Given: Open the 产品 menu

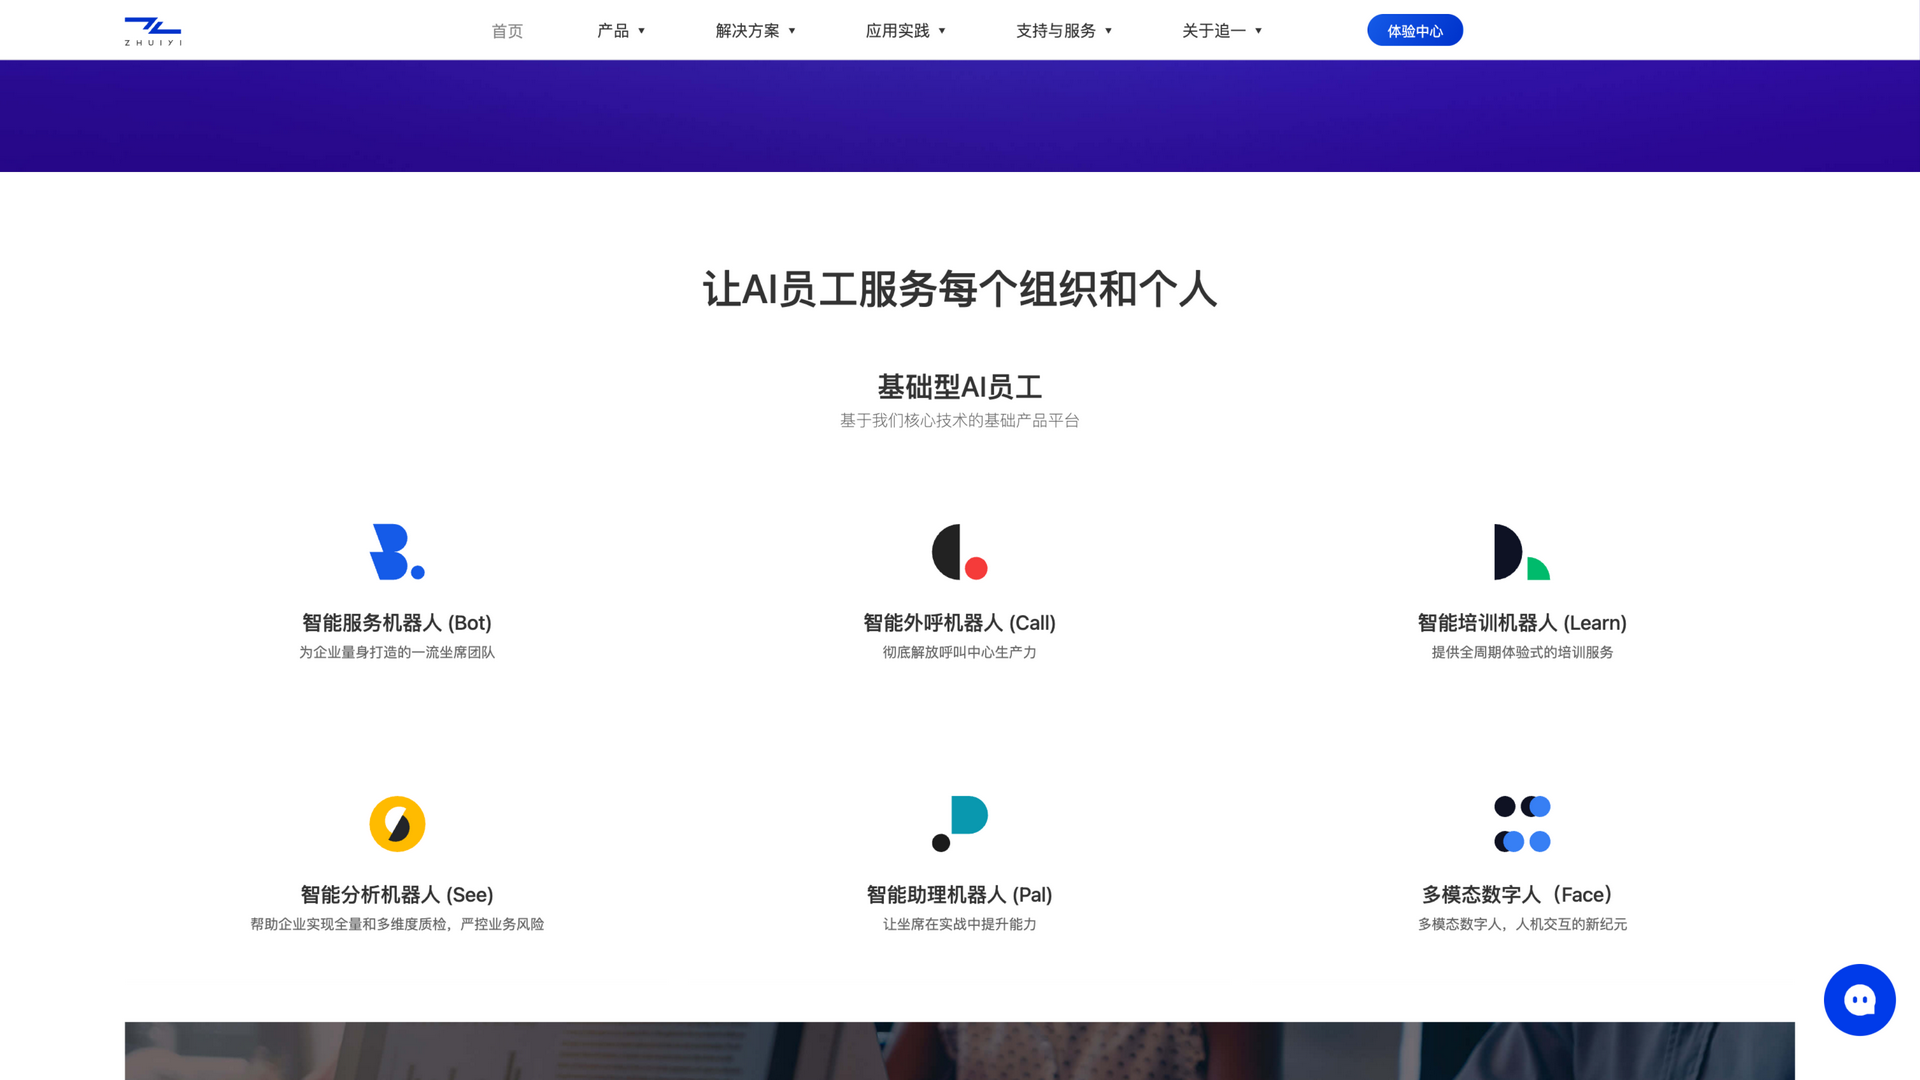Looking at the screenshot, I should pyautogui.click(x=613, y=31).
